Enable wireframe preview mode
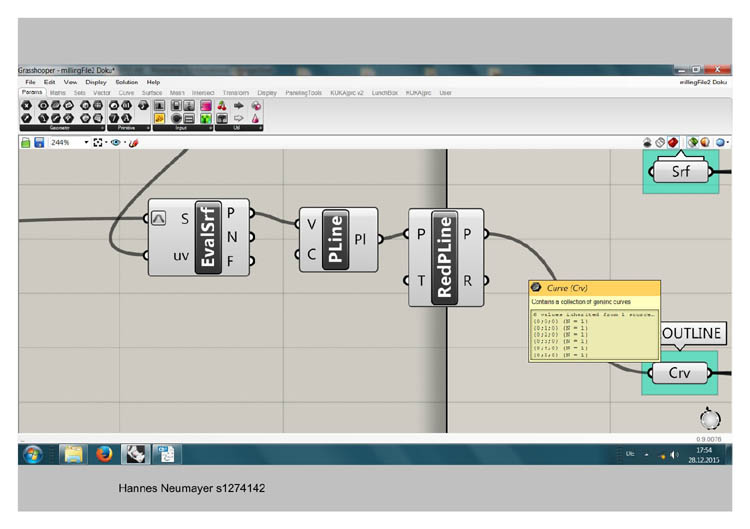Screen dimensions: 750x529 (660, 142)
